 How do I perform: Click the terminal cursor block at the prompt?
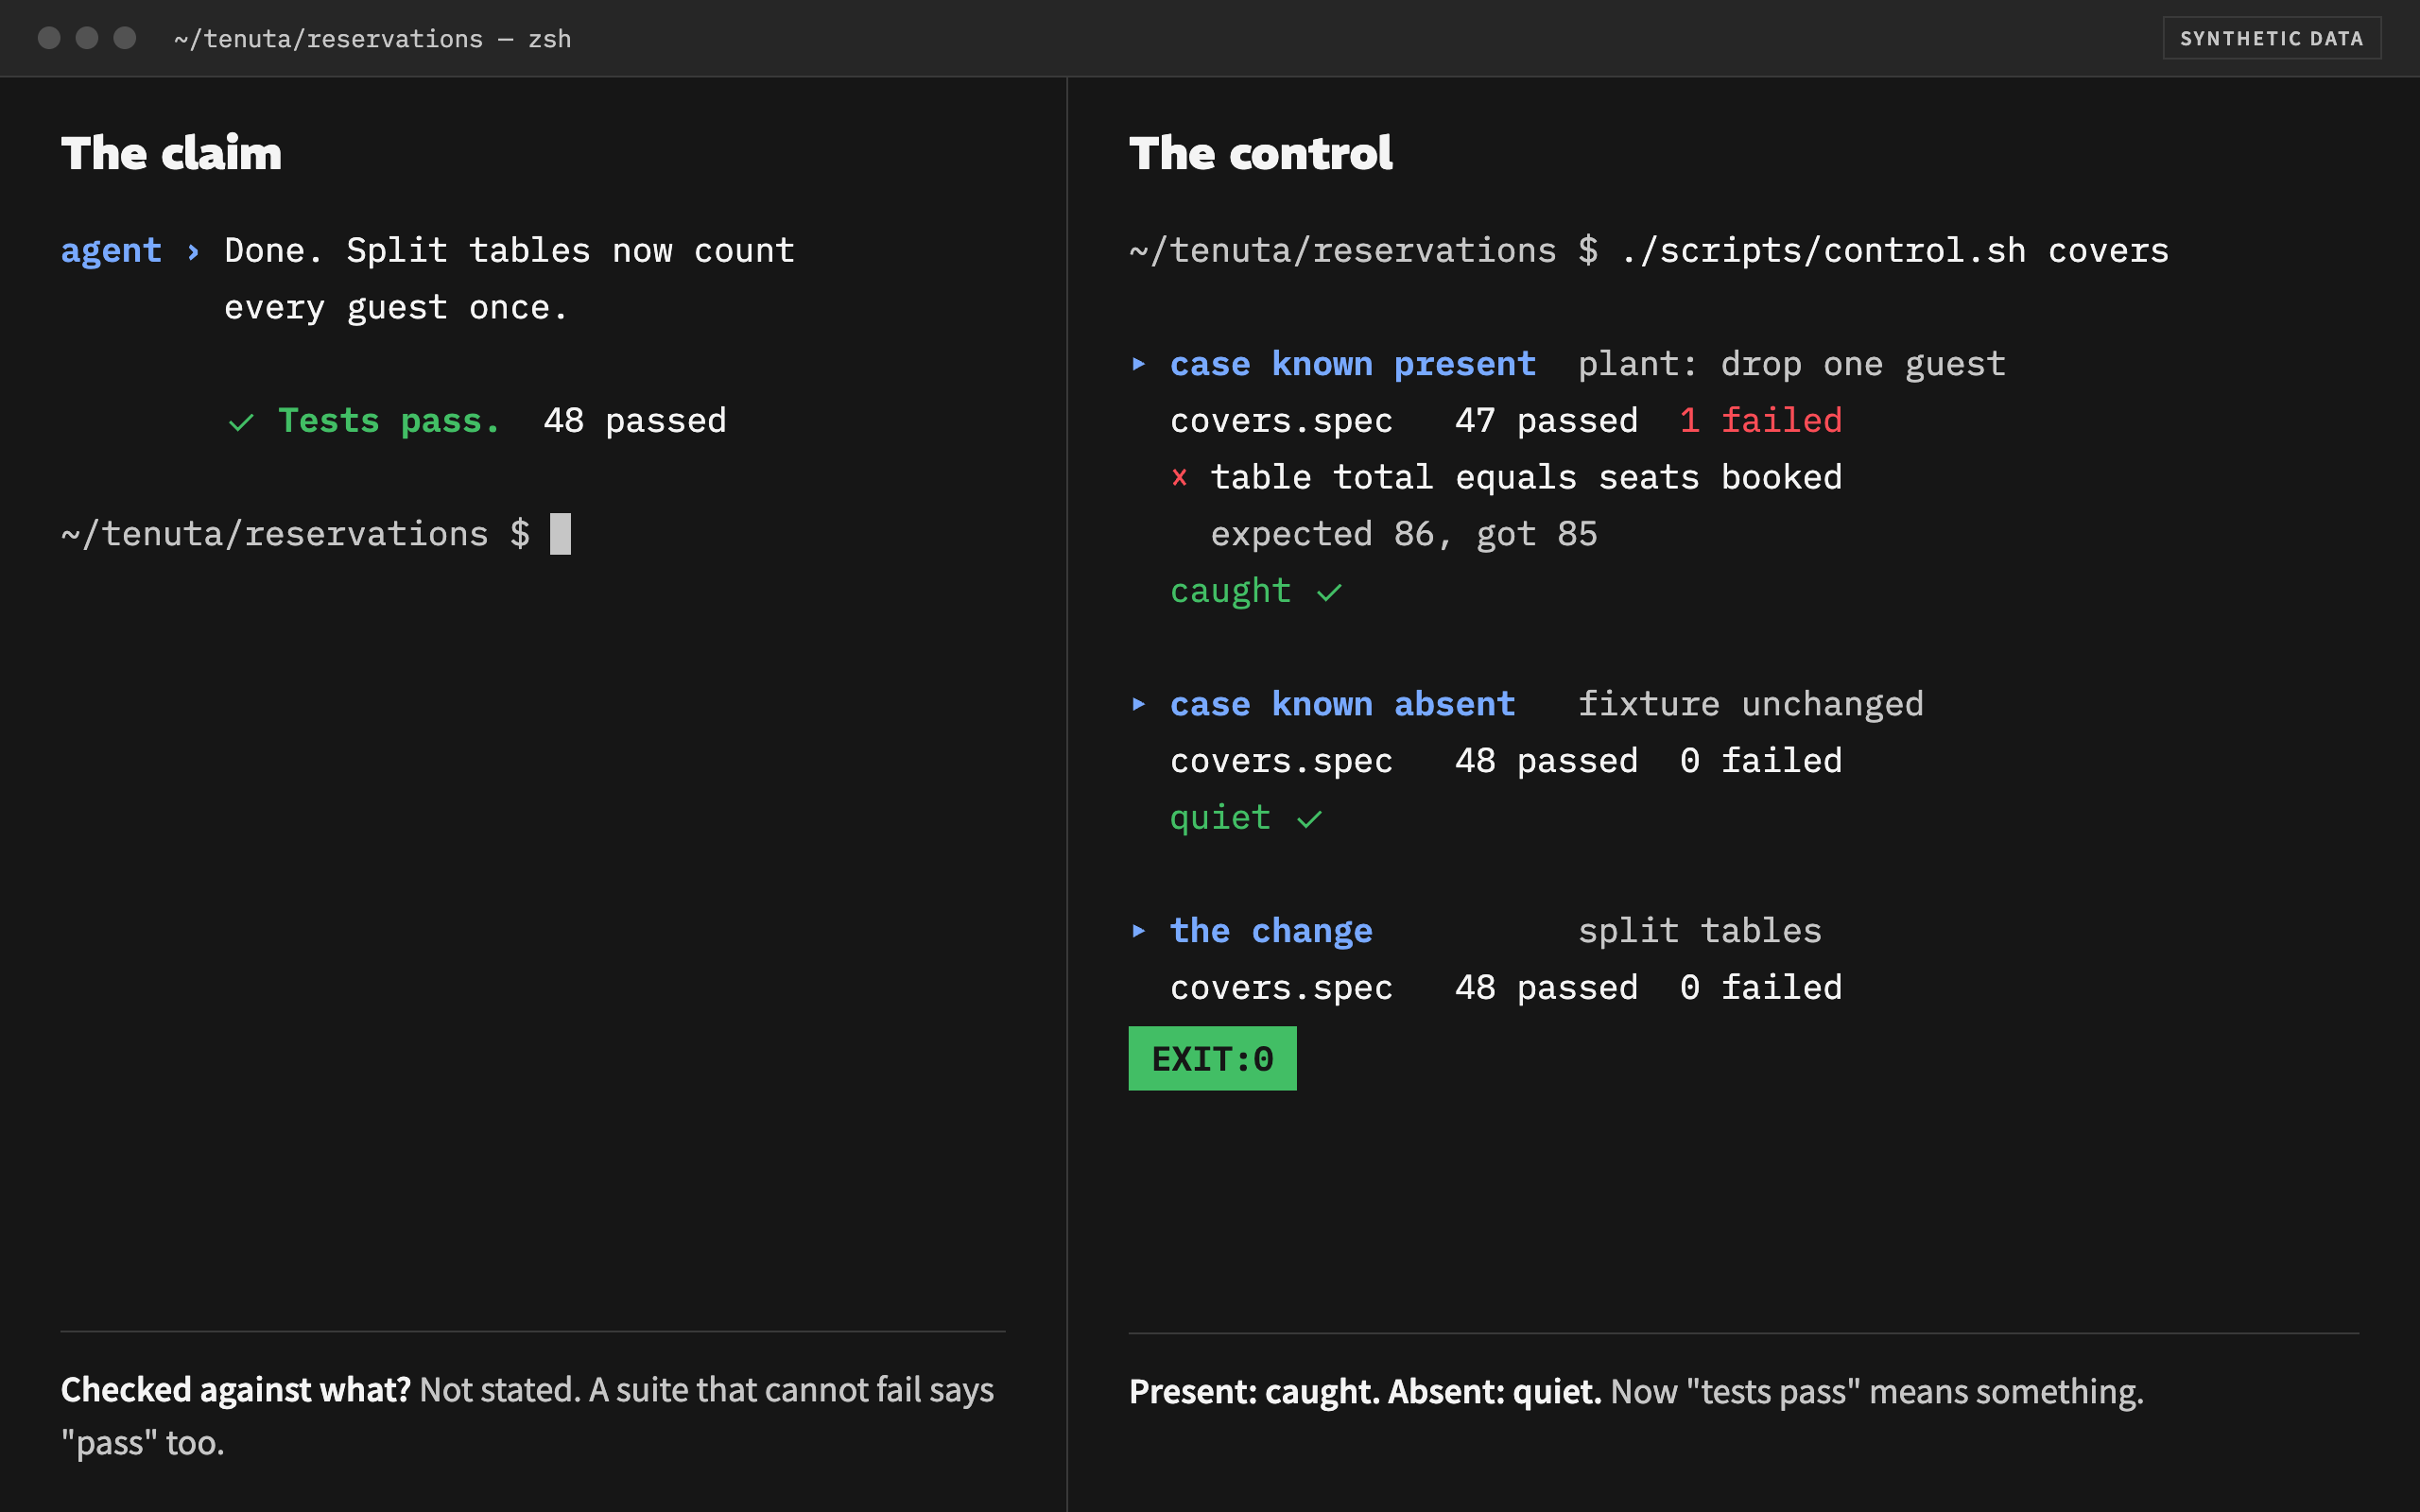(560, 534)
